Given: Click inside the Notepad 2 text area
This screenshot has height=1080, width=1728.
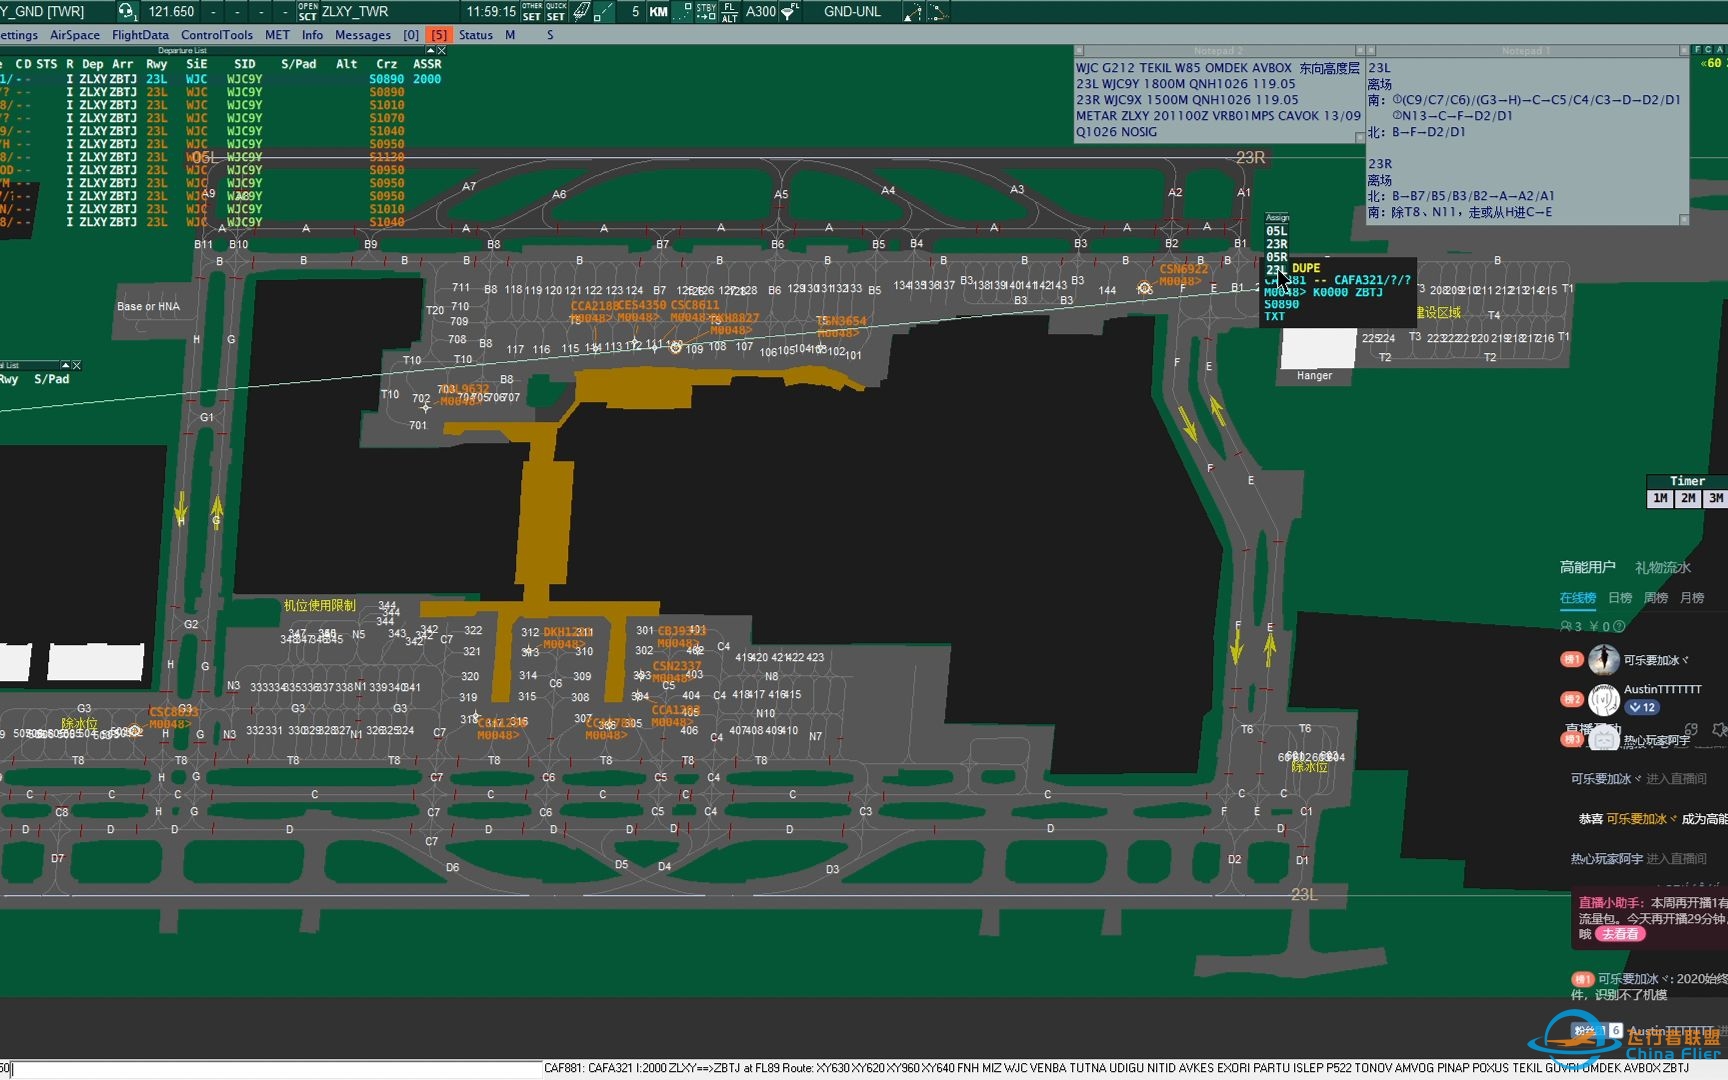Looking at the screenshot, I should point(1219,100).
